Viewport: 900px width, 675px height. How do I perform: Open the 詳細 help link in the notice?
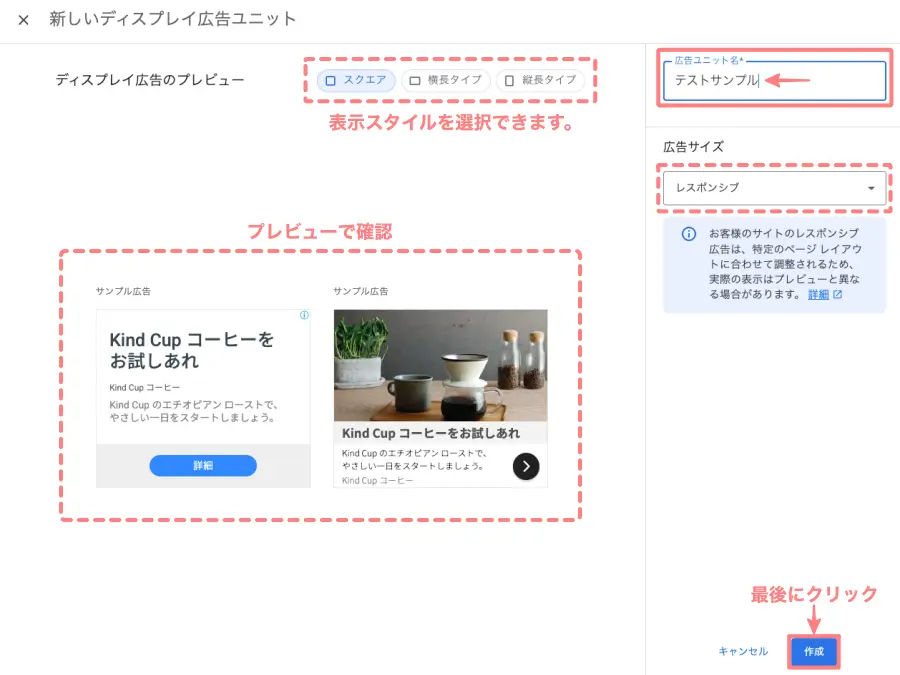tap(820, 294)
